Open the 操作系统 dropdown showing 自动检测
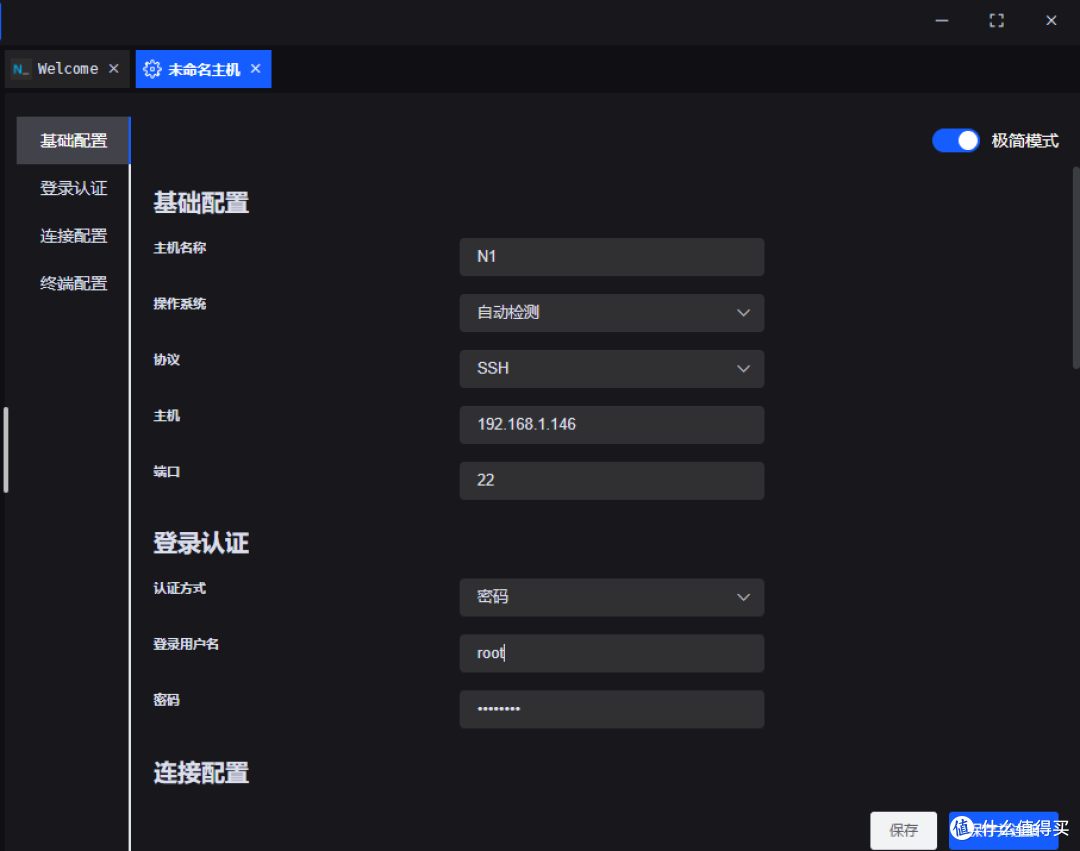Viewport: 1080px width, 851px height. click(x=612, y=313)
